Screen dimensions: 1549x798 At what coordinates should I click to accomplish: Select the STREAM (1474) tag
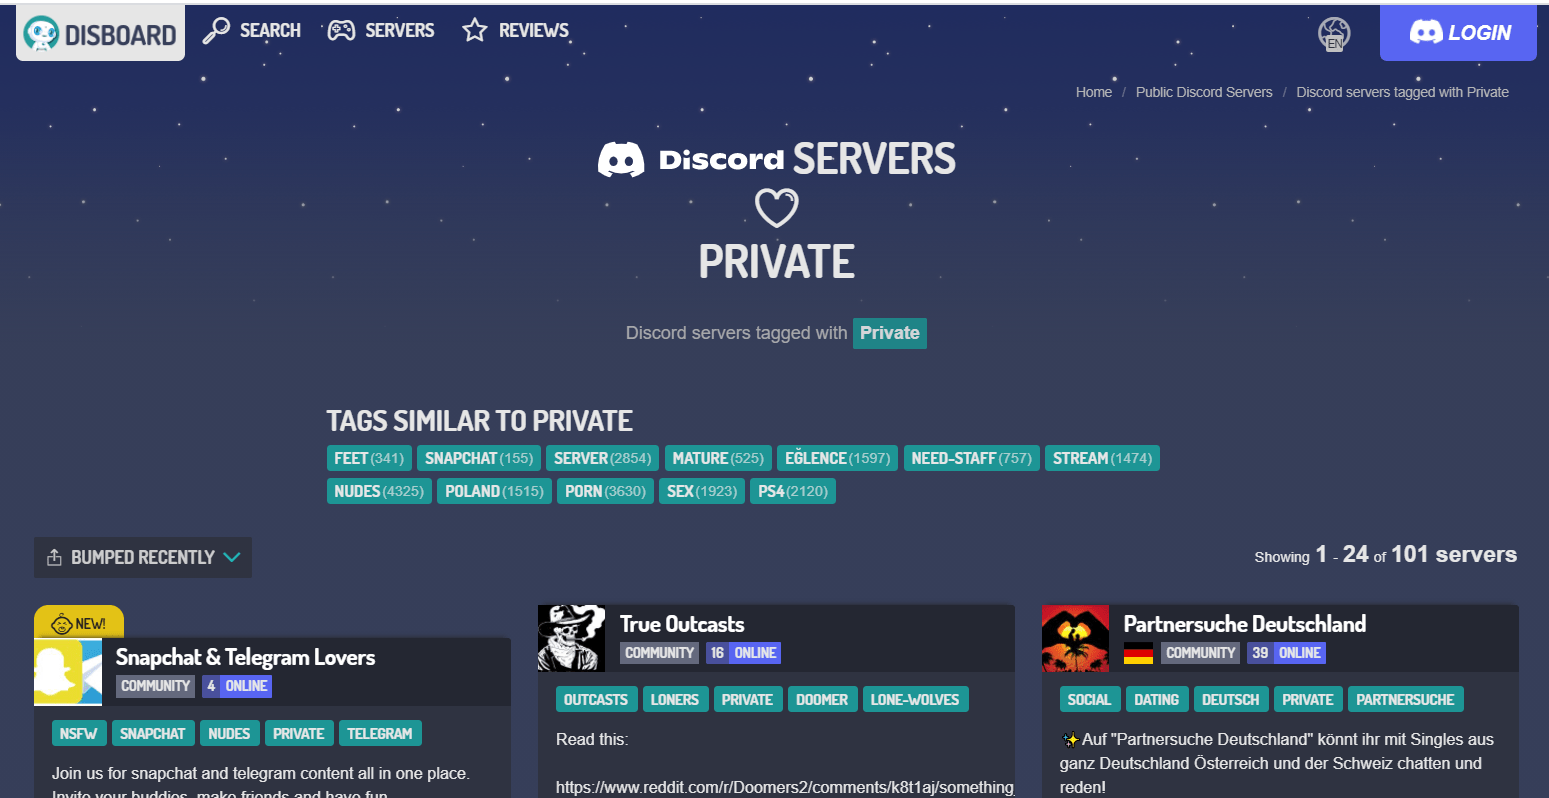click(x=1102, y=458)
